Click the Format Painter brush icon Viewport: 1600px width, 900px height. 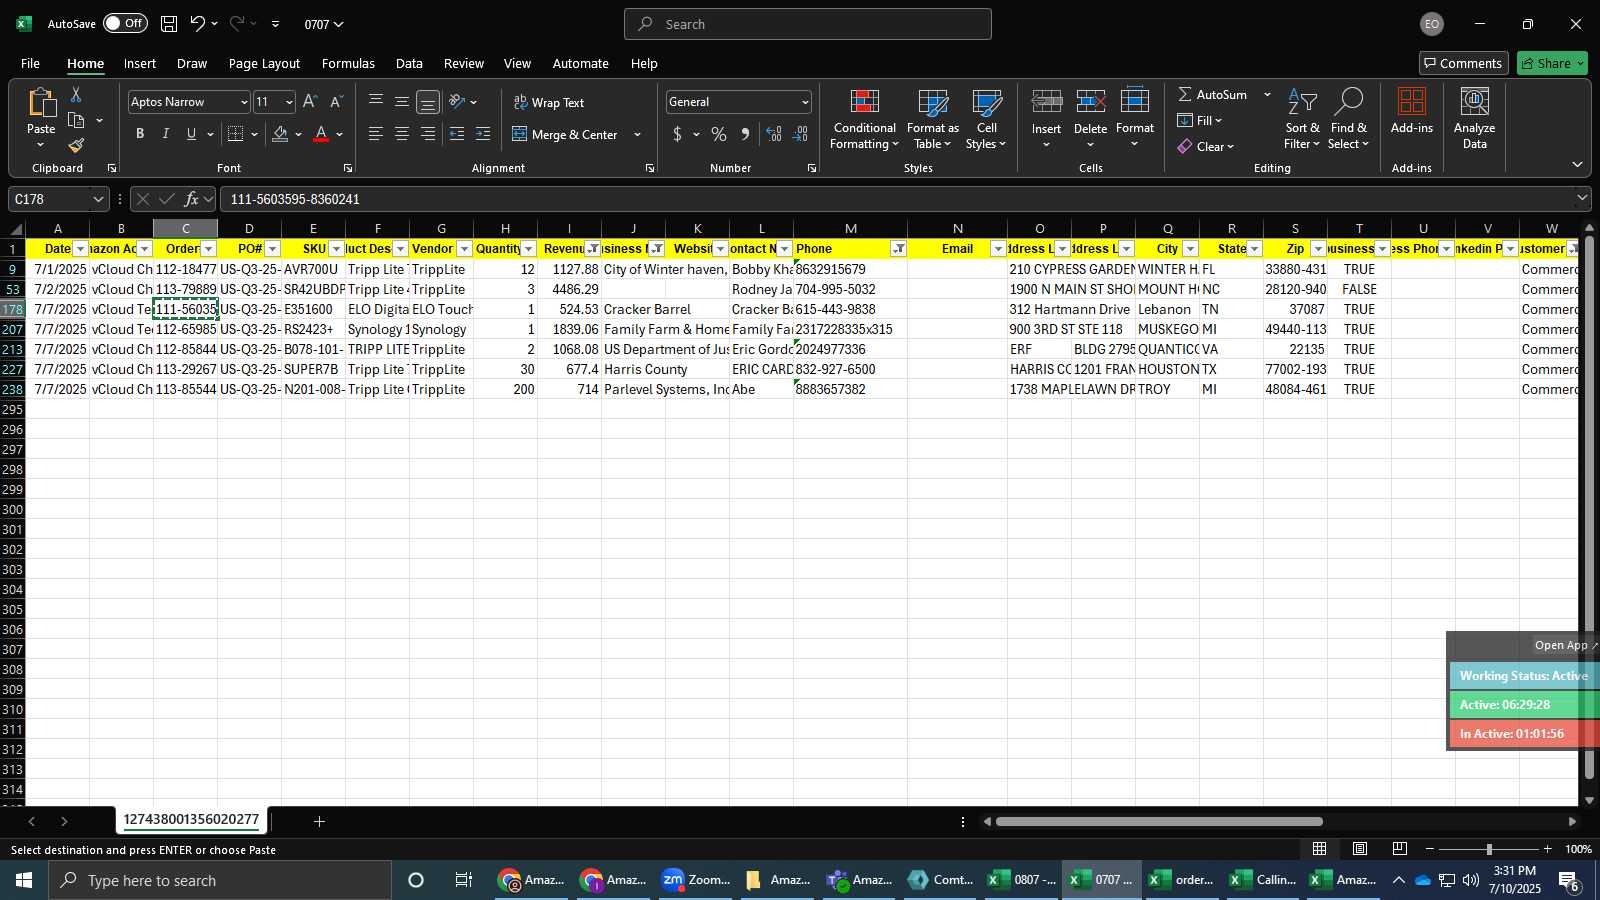click(x=76, y=146)
